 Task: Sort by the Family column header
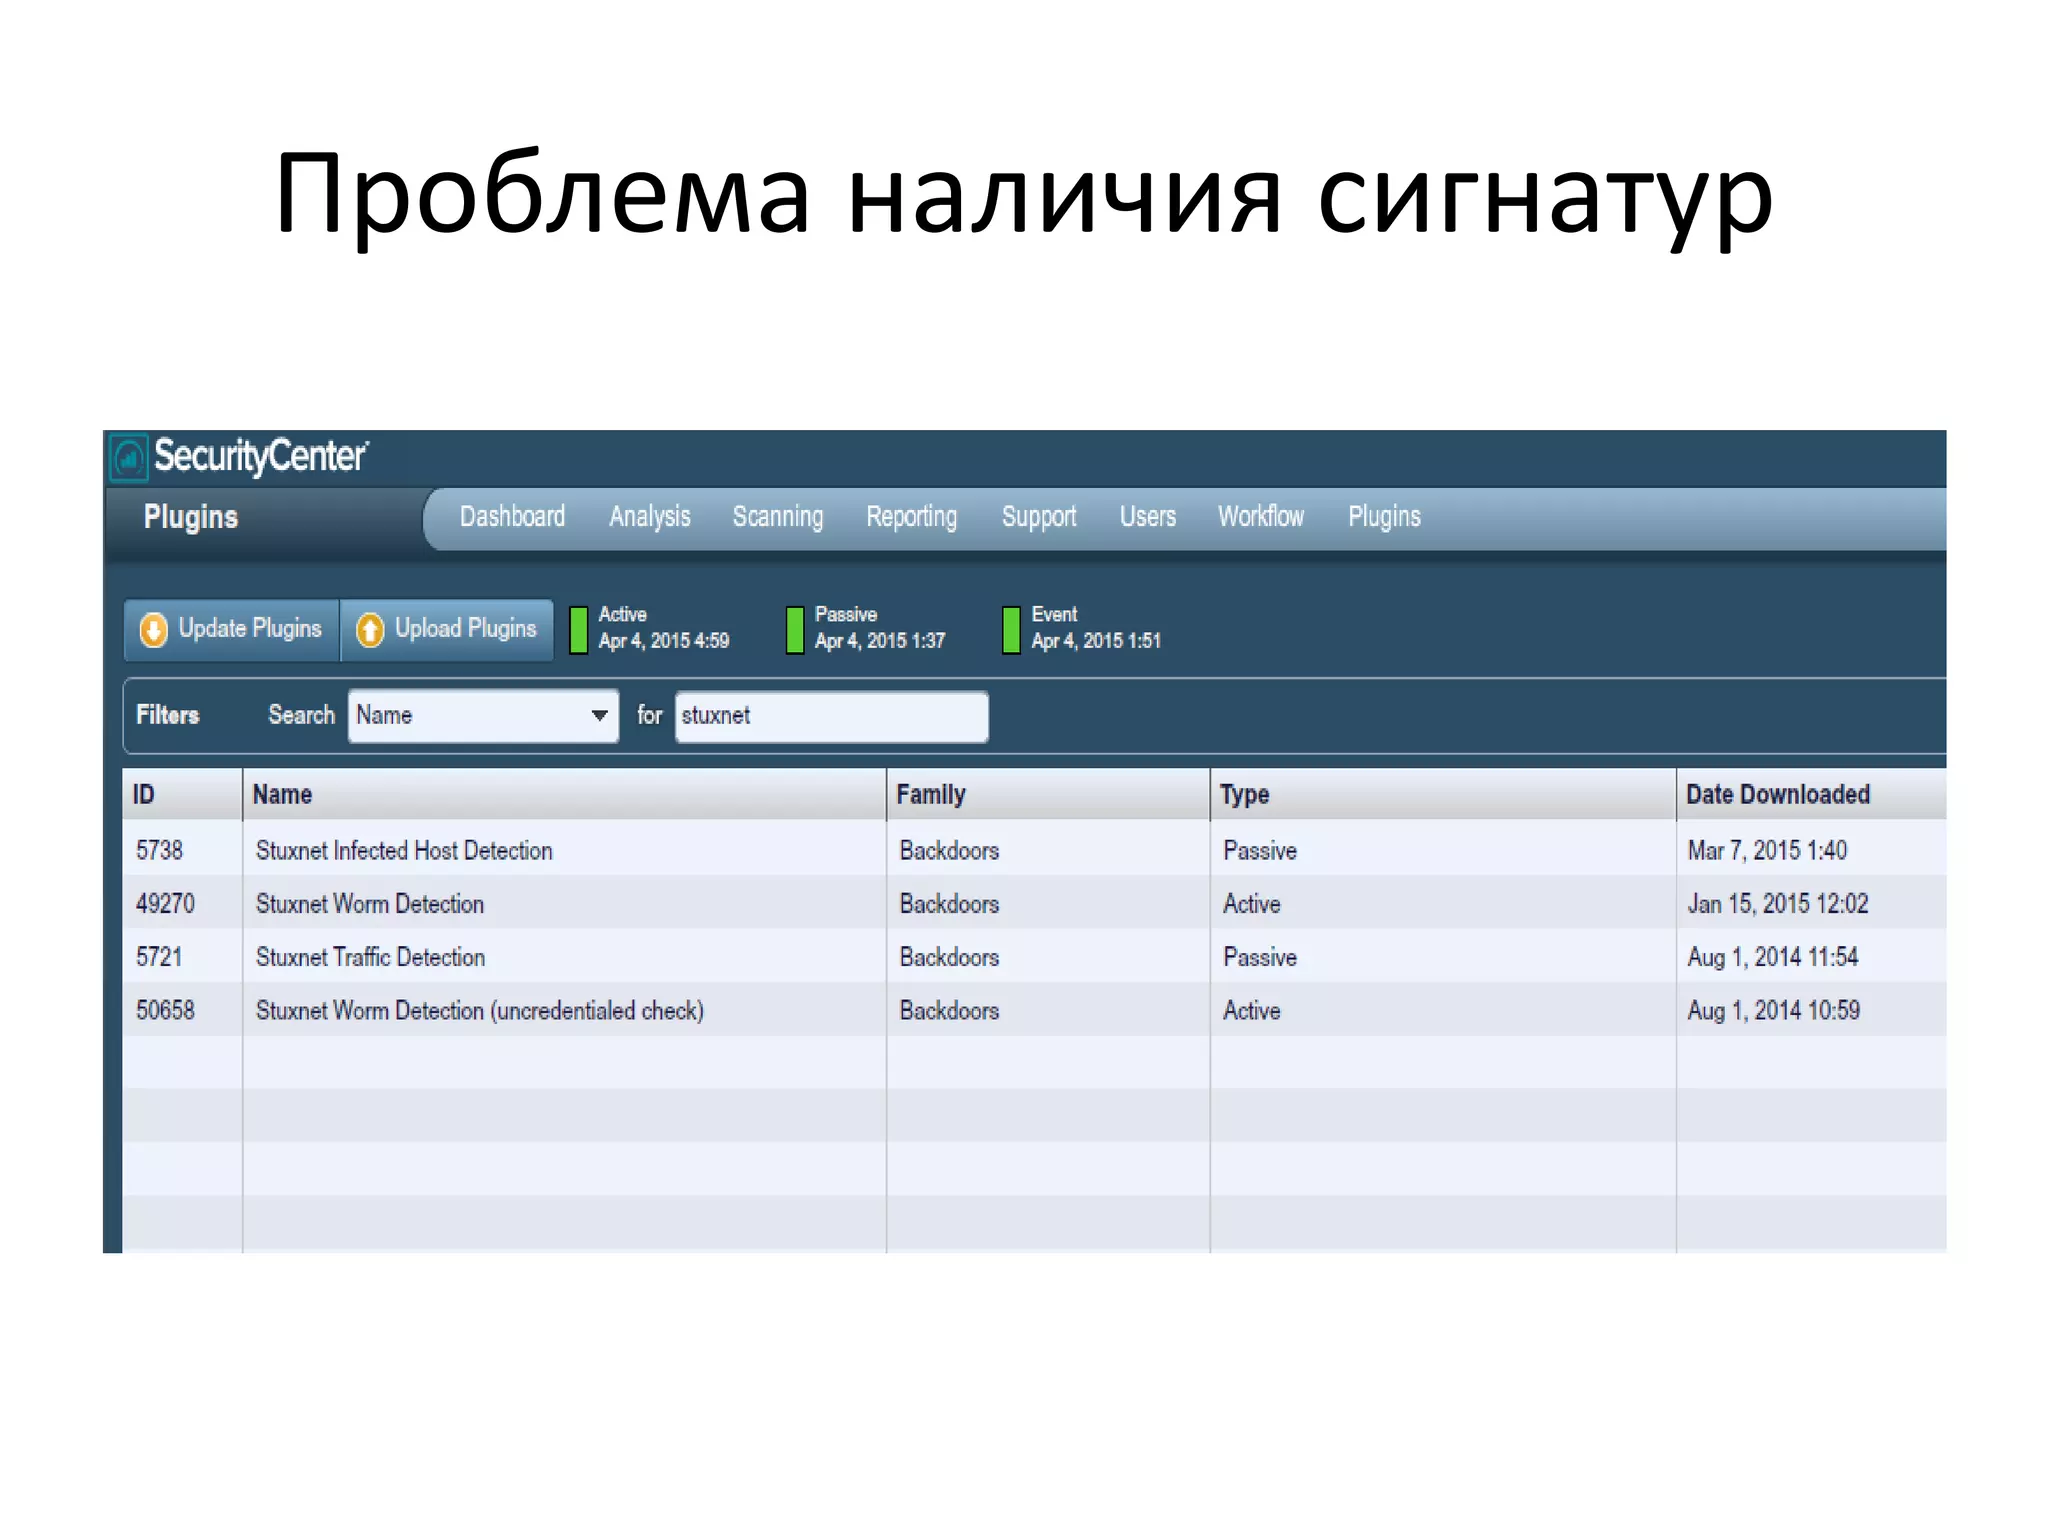[x=1048, y=794]
